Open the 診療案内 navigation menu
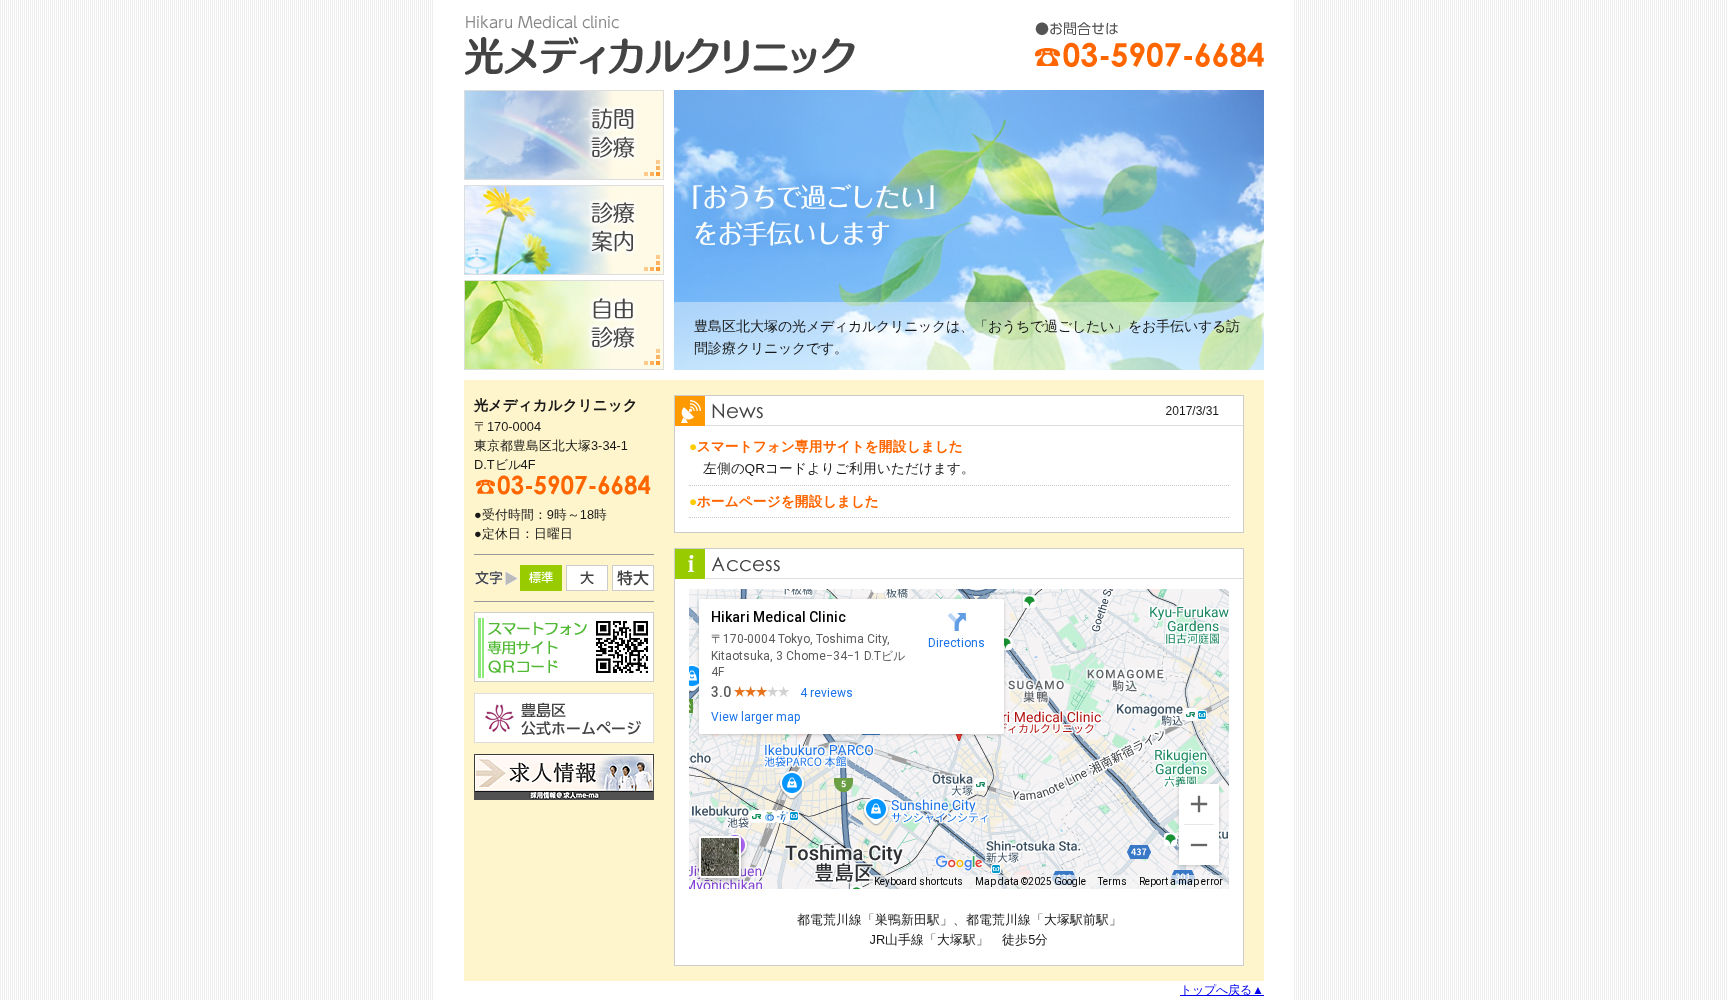 click(x=563, y=229)
